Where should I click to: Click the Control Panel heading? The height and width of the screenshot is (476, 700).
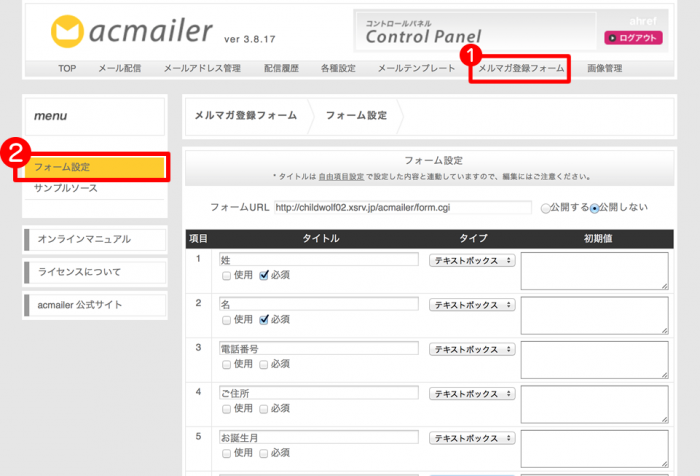(x=423, y=36)
